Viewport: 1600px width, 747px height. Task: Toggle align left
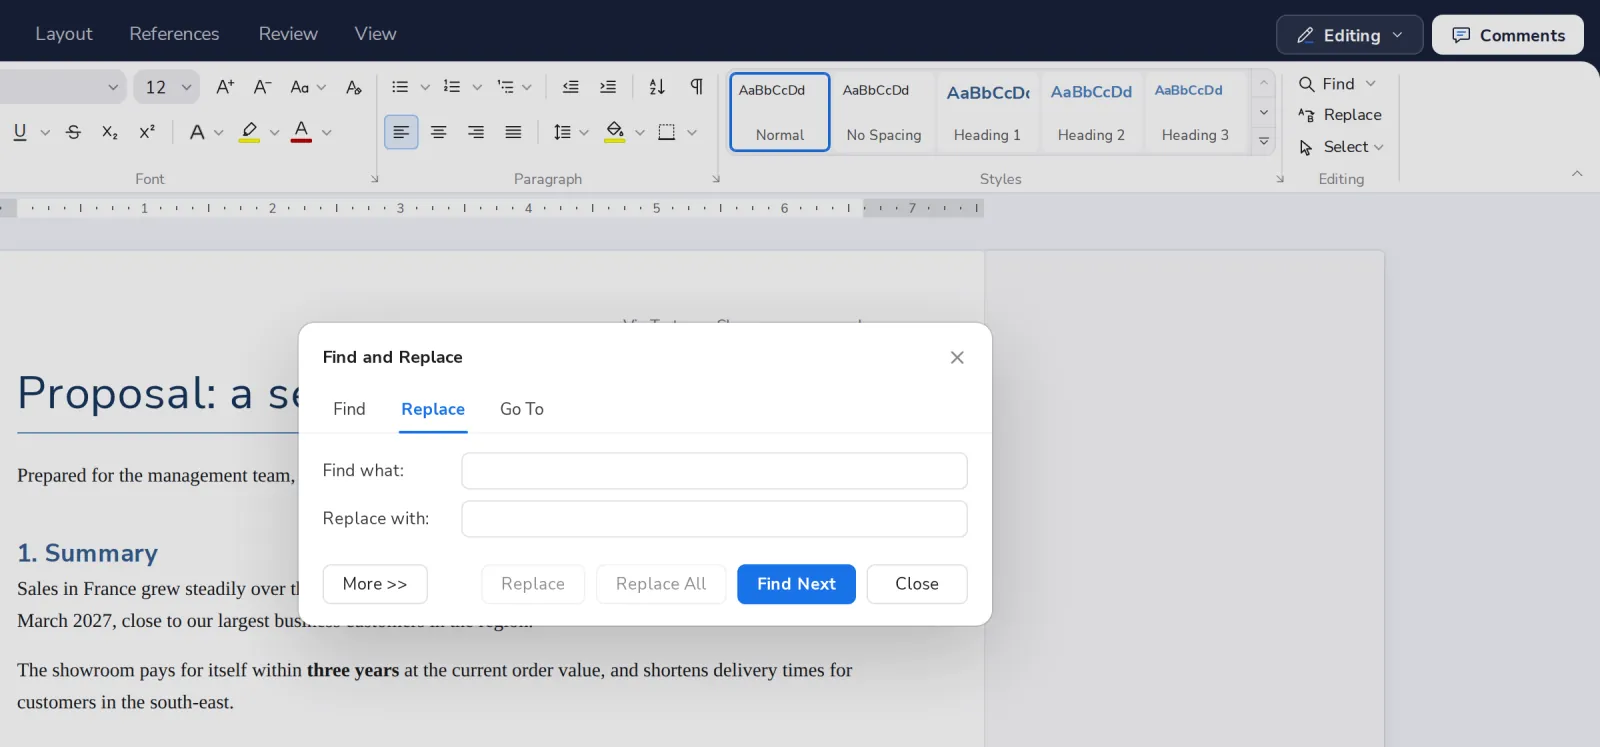(x=401, y=132)
